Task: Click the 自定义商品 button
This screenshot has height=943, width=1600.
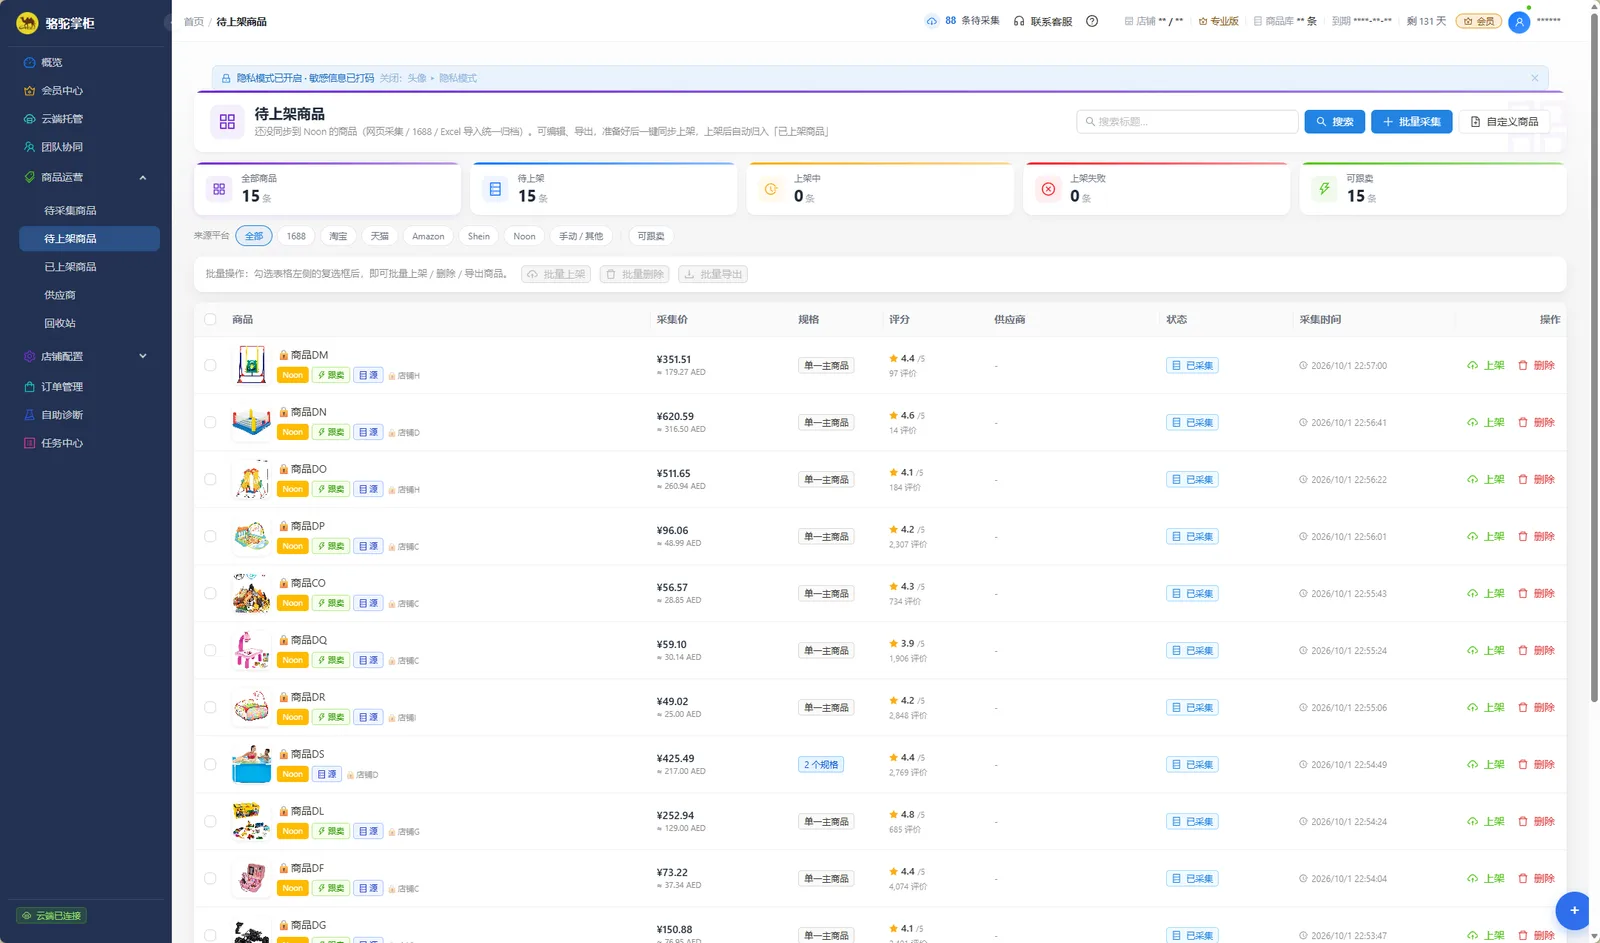Action: [x=1504, y=122]
